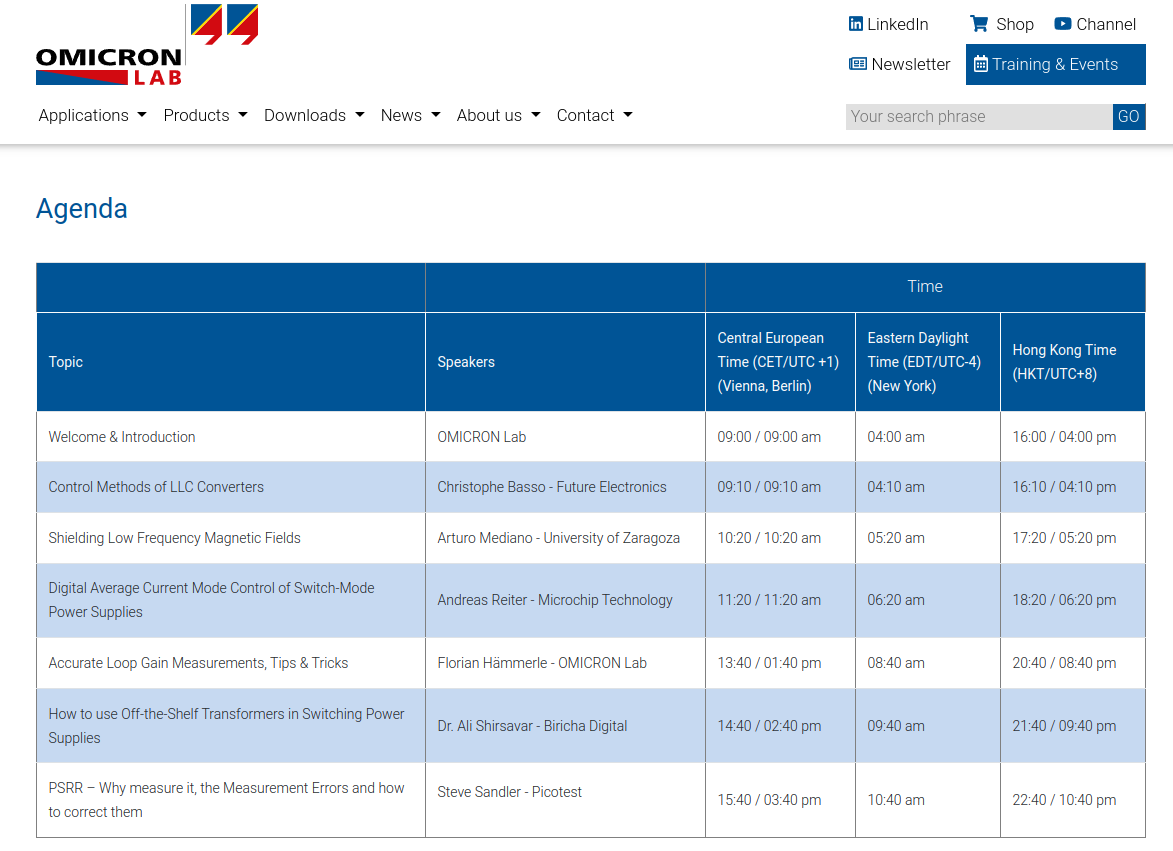Select Off-the-Shelf Transformers topic

tap(227, 725)
